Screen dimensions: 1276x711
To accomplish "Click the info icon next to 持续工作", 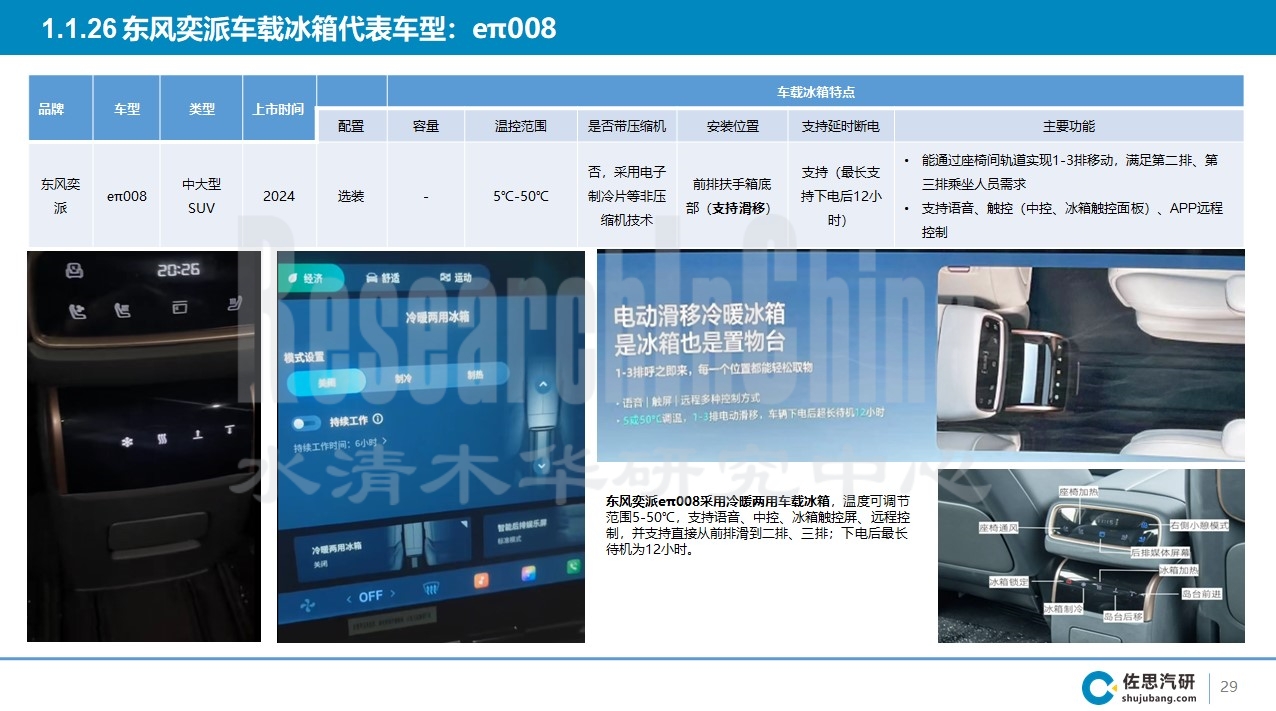I will click(377, 420).
